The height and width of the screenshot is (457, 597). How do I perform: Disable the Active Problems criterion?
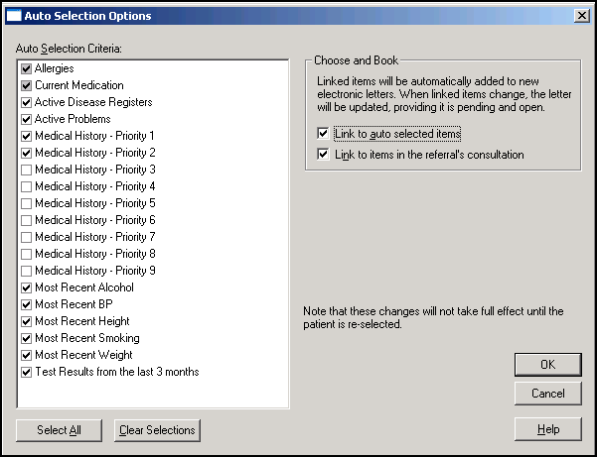(26, 119)
